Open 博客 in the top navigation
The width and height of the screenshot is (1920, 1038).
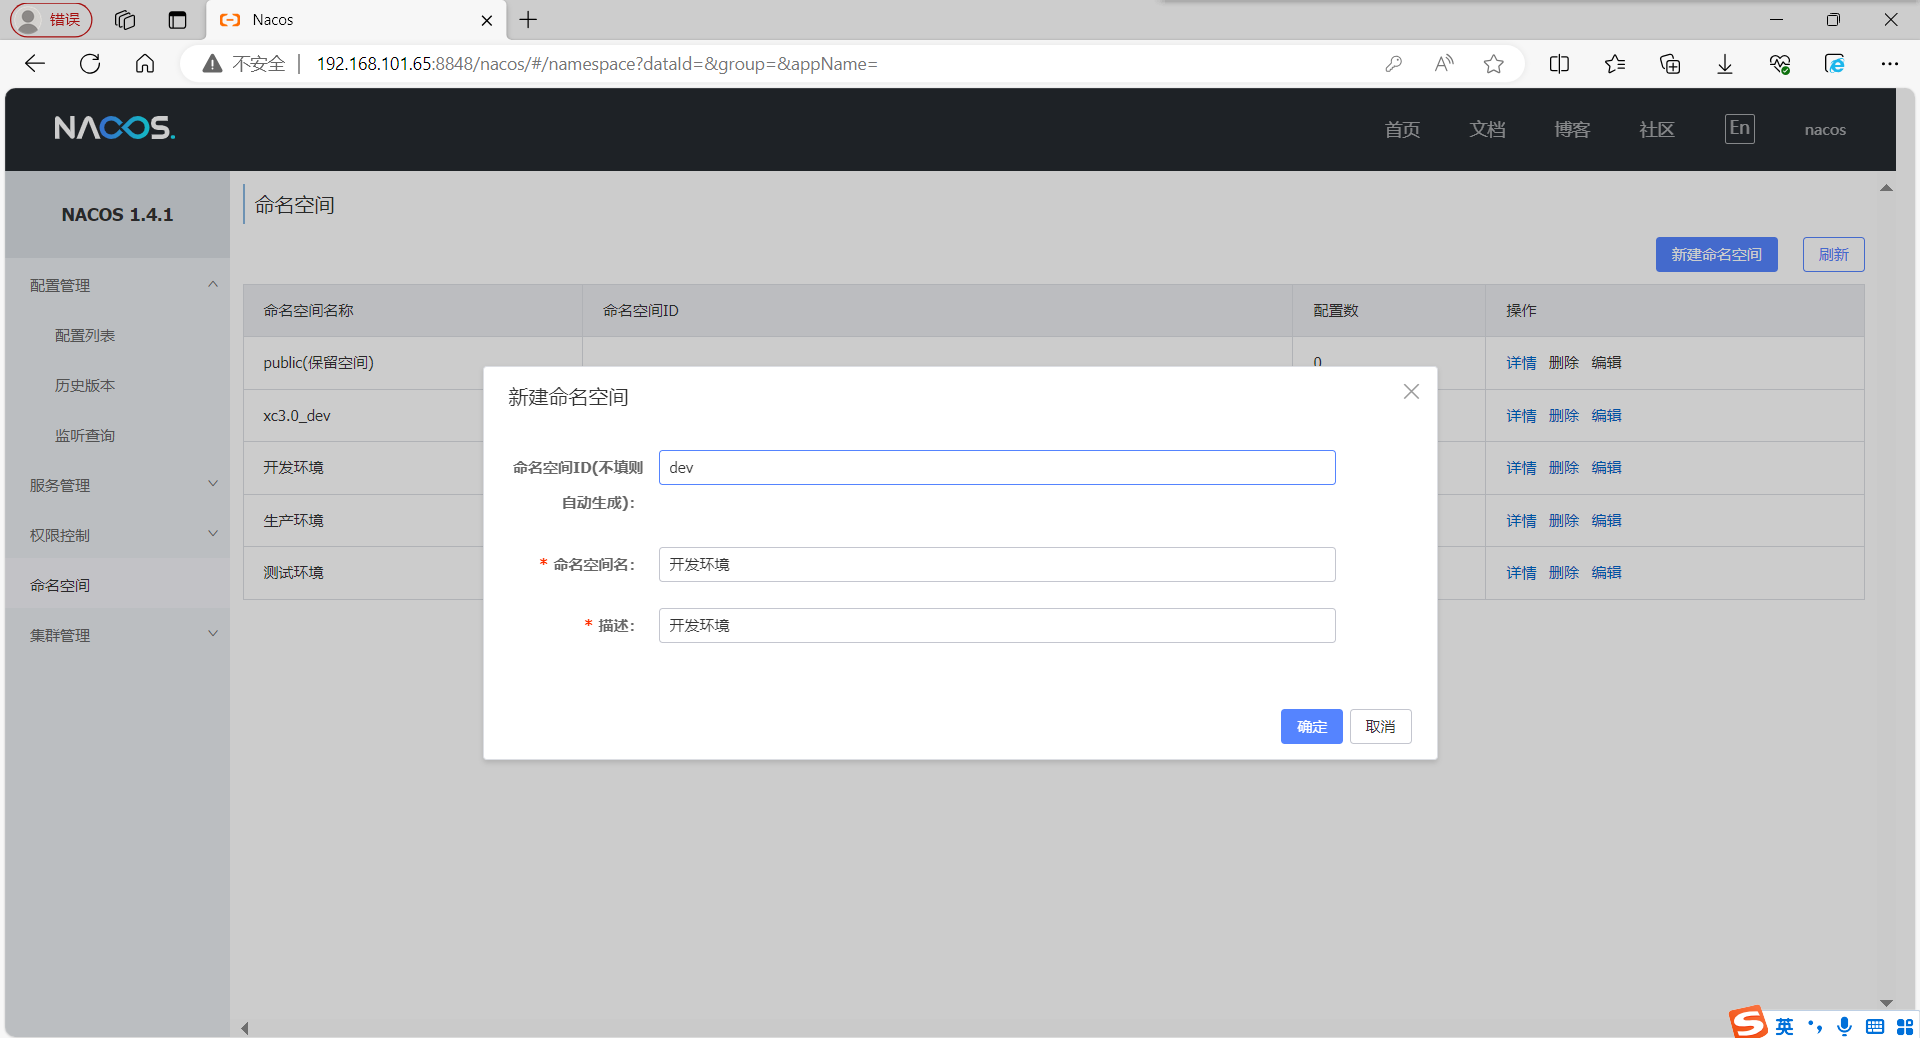tap(1572, 130)
